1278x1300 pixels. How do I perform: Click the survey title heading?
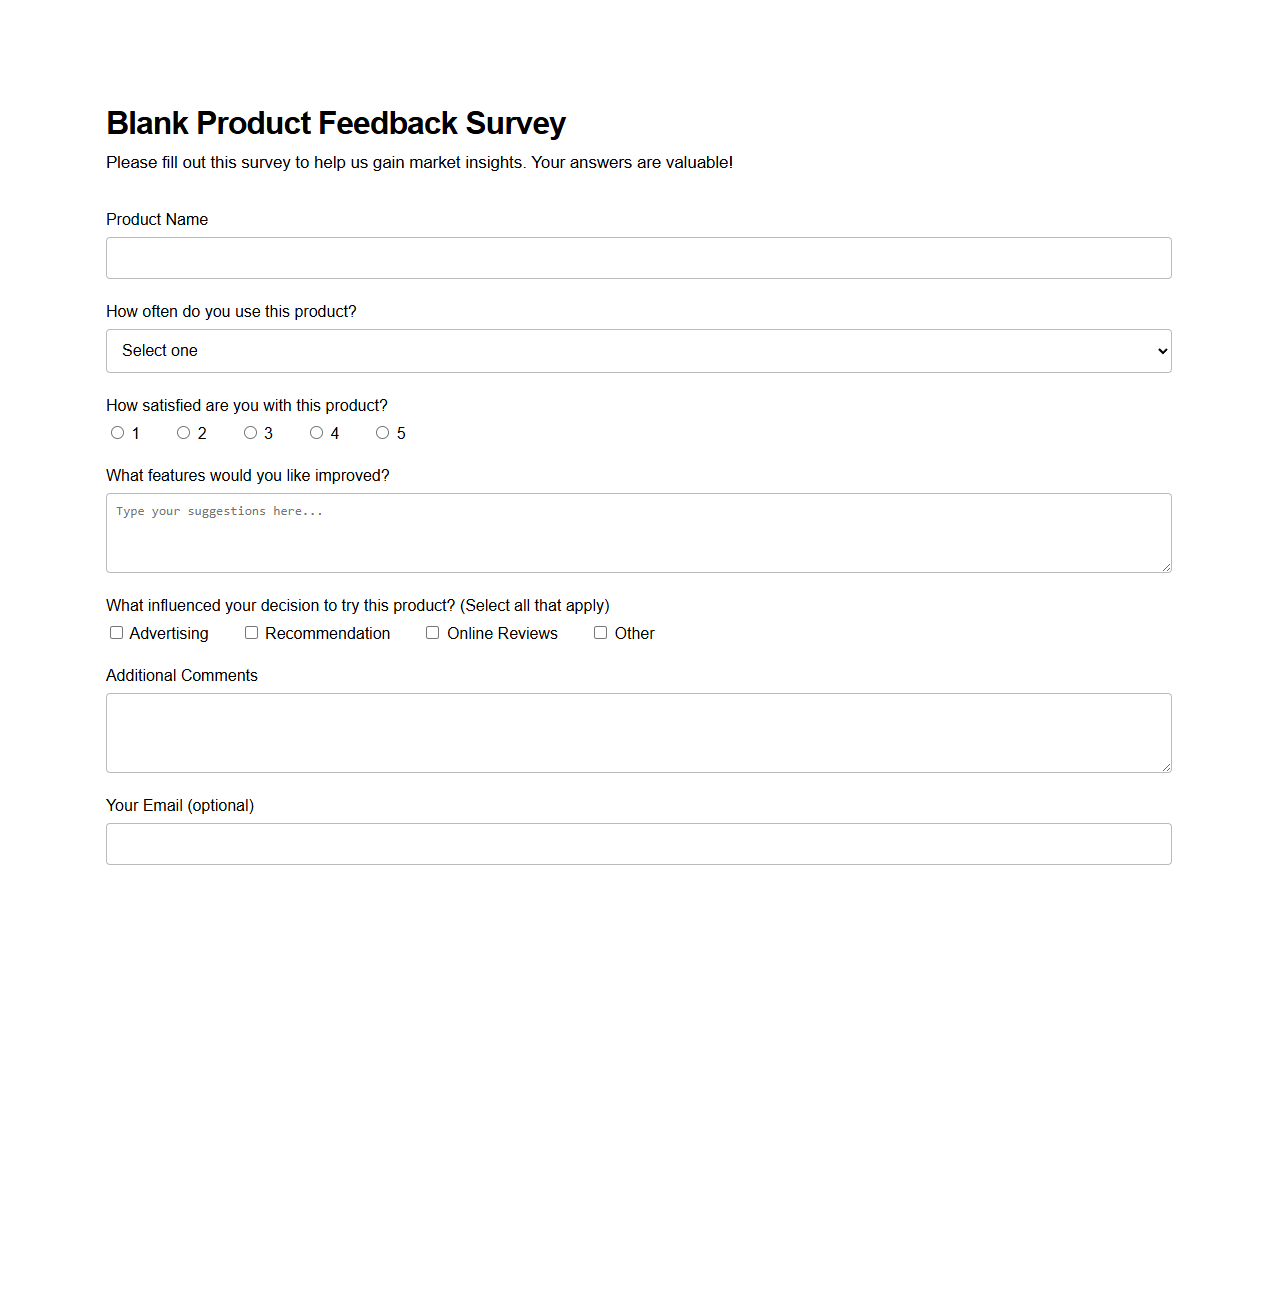336,122
